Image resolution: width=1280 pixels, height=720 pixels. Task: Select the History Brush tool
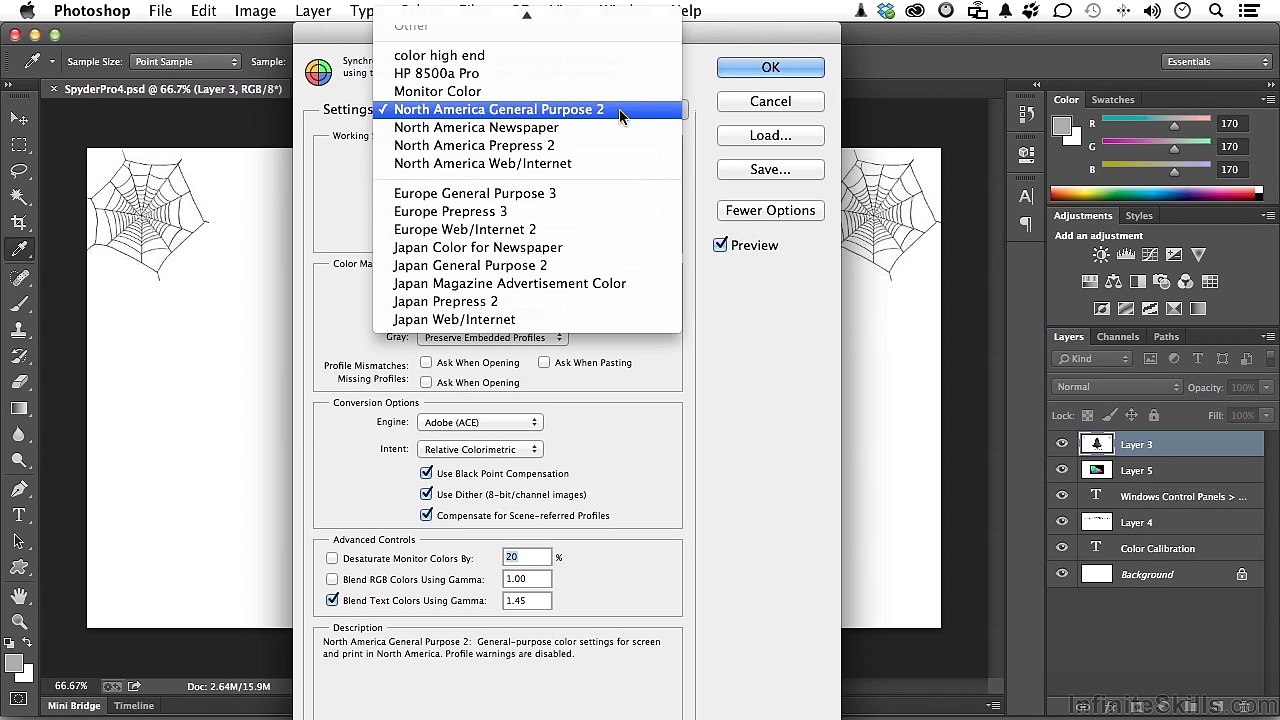pyautogui.click(x=19, y=355)
